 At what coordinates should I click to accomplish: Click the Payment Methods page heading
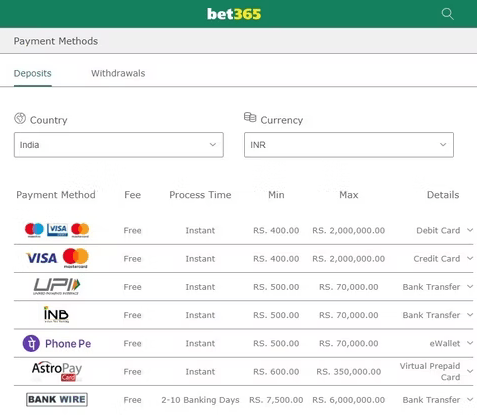click(x=56, y=41)
